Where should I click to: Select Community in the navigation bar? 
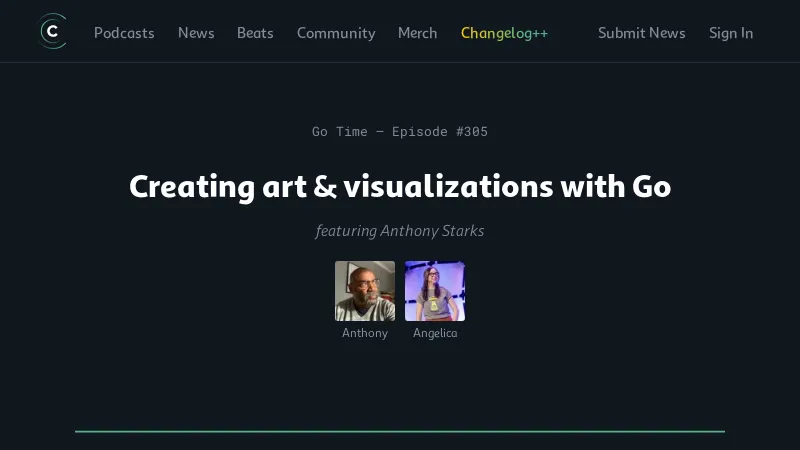pos(336,33)
